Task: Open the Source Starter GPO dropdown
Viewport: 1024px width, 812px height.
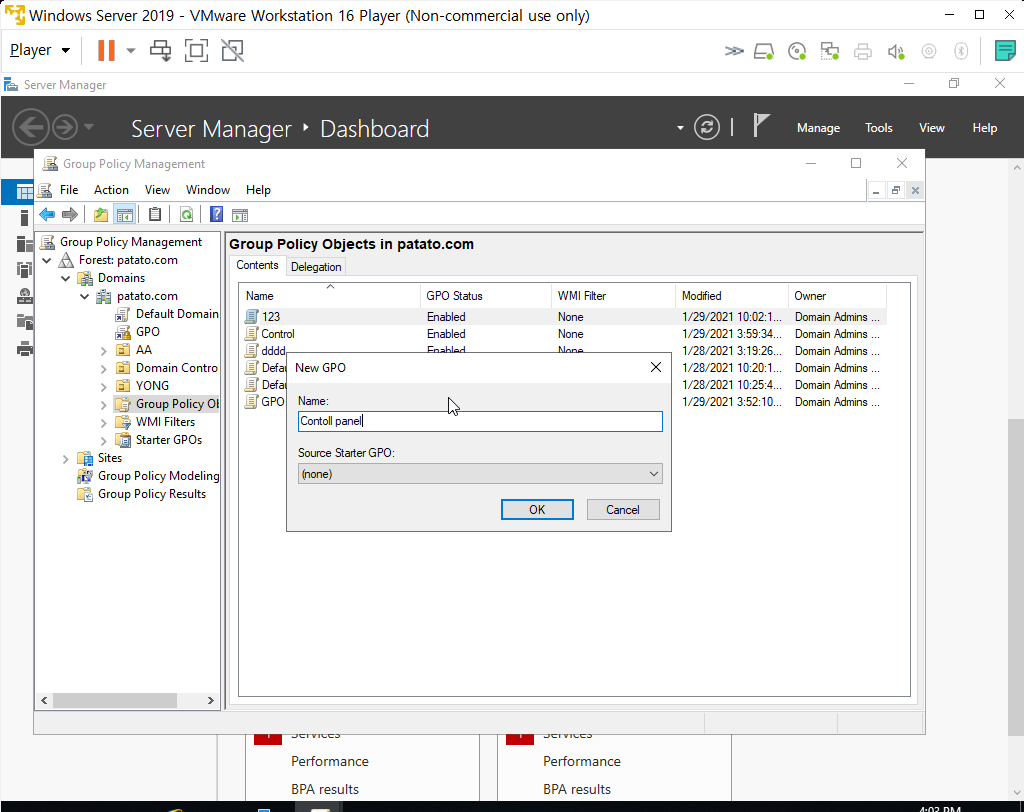Action: 480,474
